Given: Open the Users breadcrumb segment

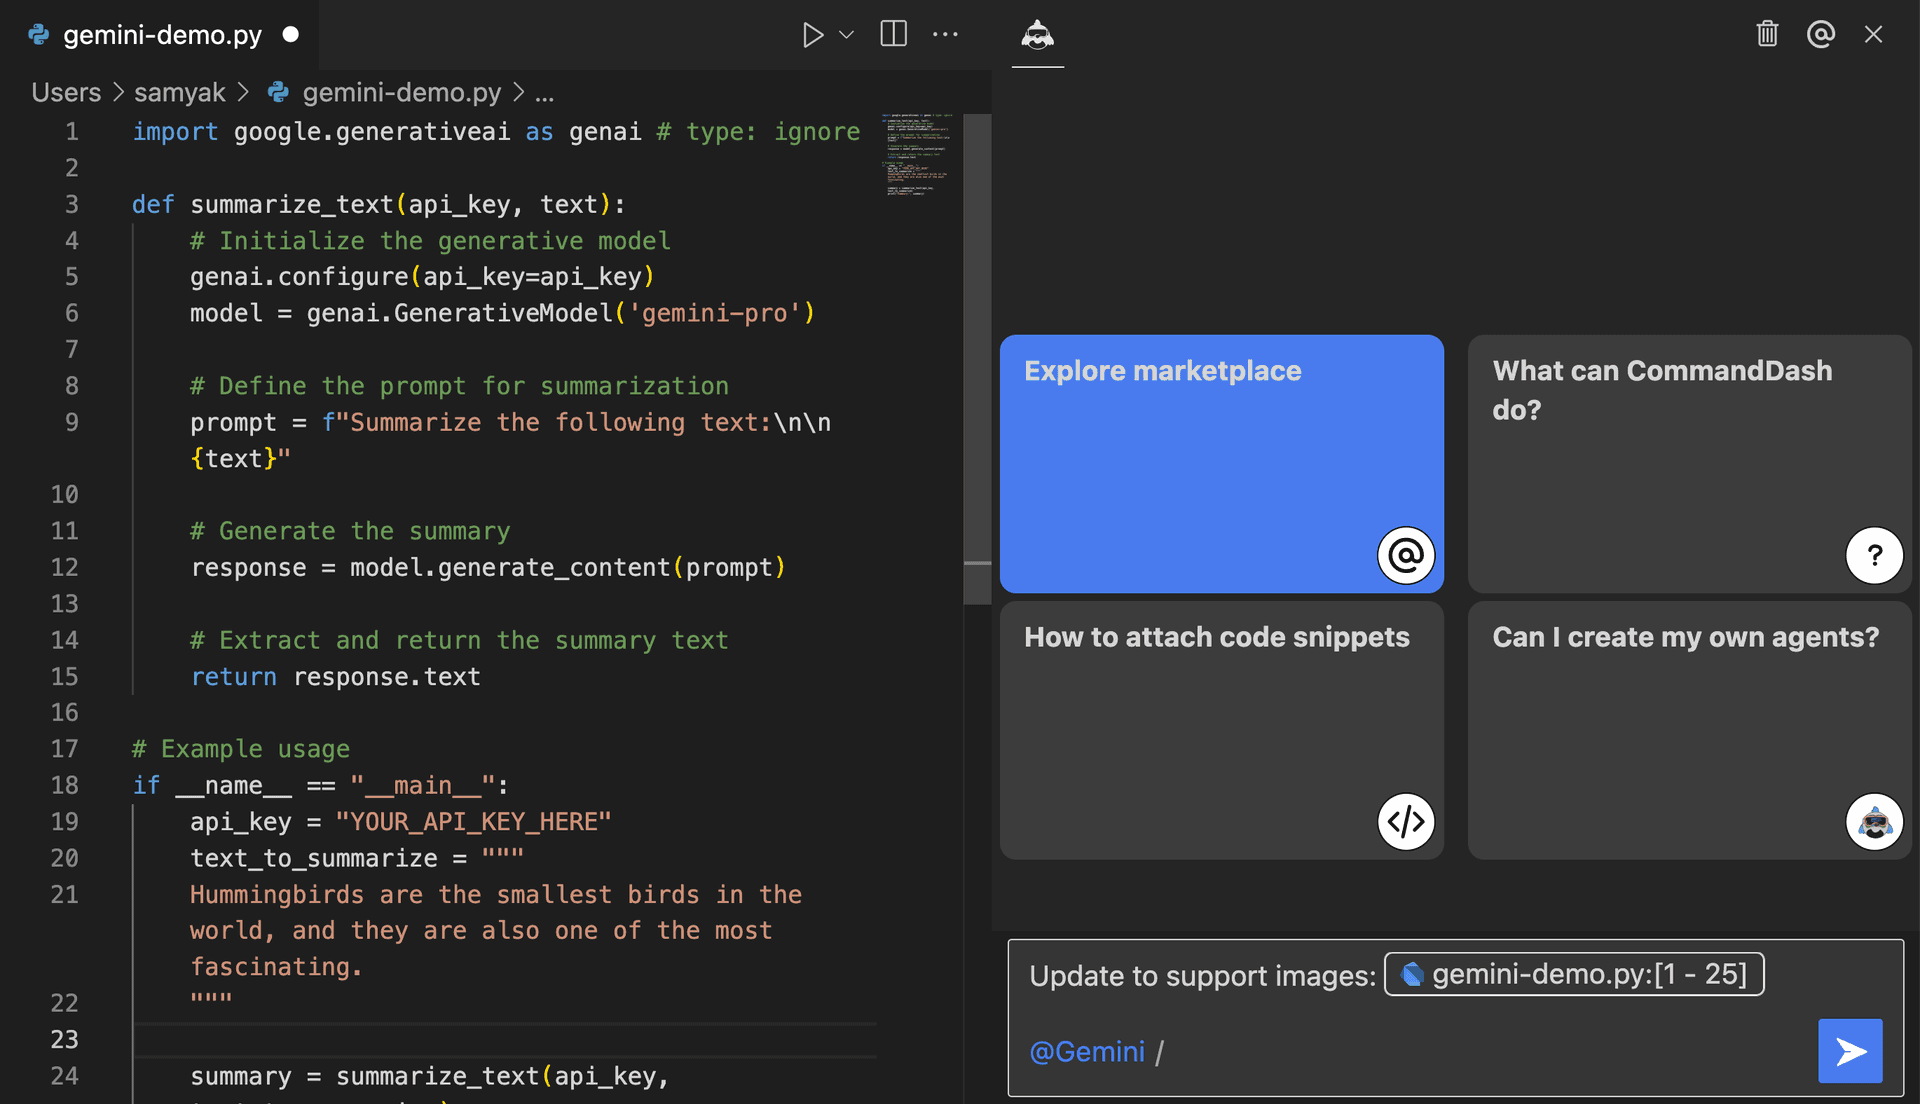Looking at the screenshot, I should point(66,93).
